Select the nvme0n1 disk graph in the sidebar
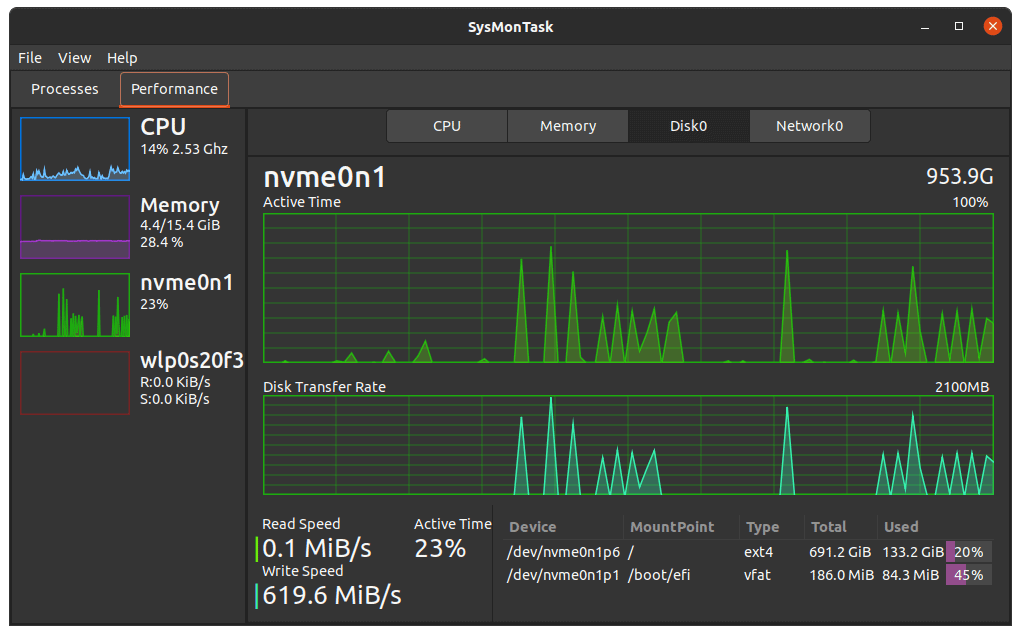 (x=74, y=304)
